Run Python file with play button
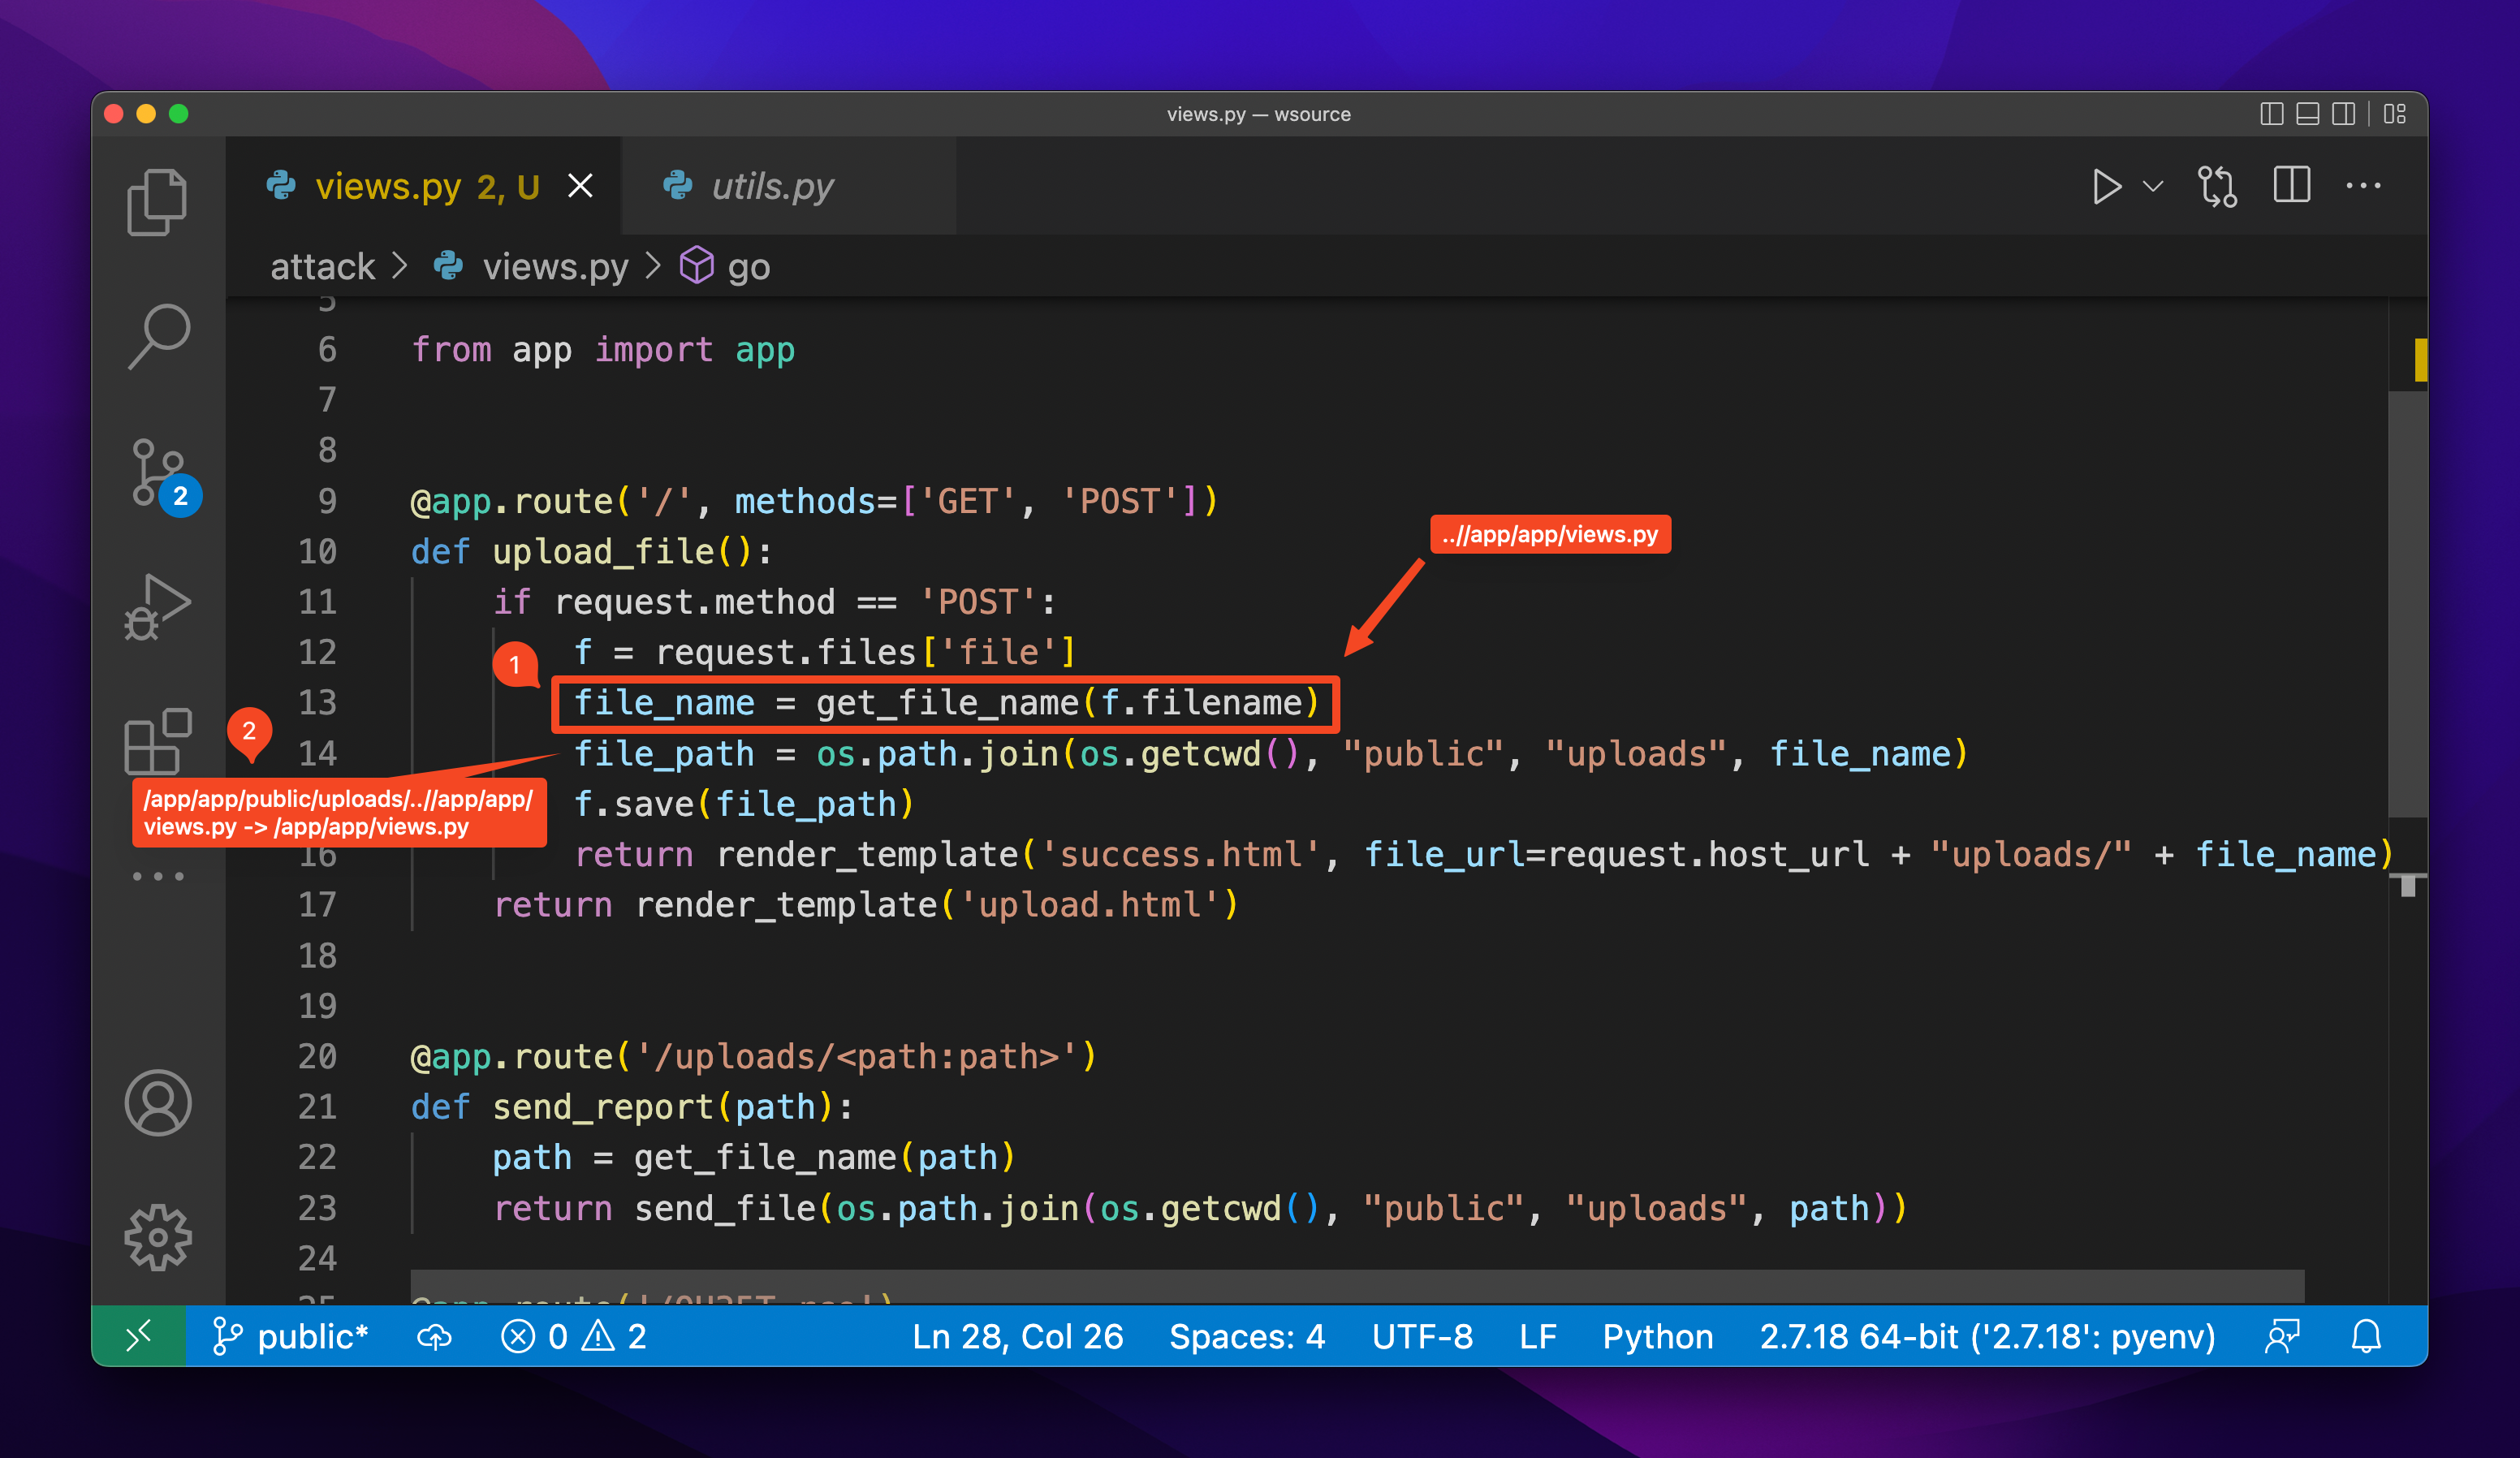Viewport: 2520px width, 1458px height. click(x=2106, y=187)
